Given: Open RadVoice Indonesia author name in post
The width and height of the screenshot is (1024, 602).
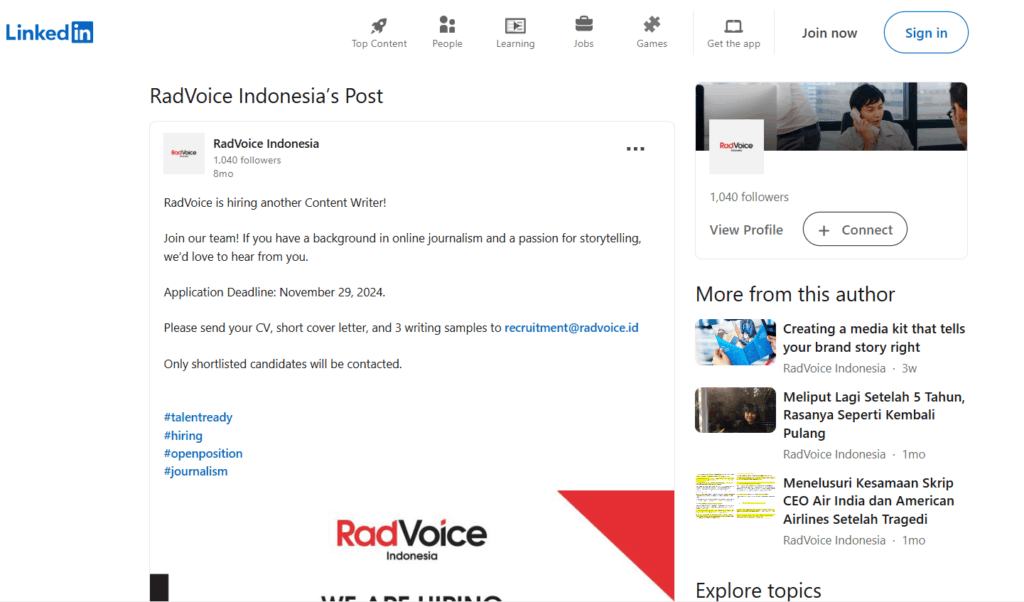Looking at the screenshot, I should click(x=266, y=144).
